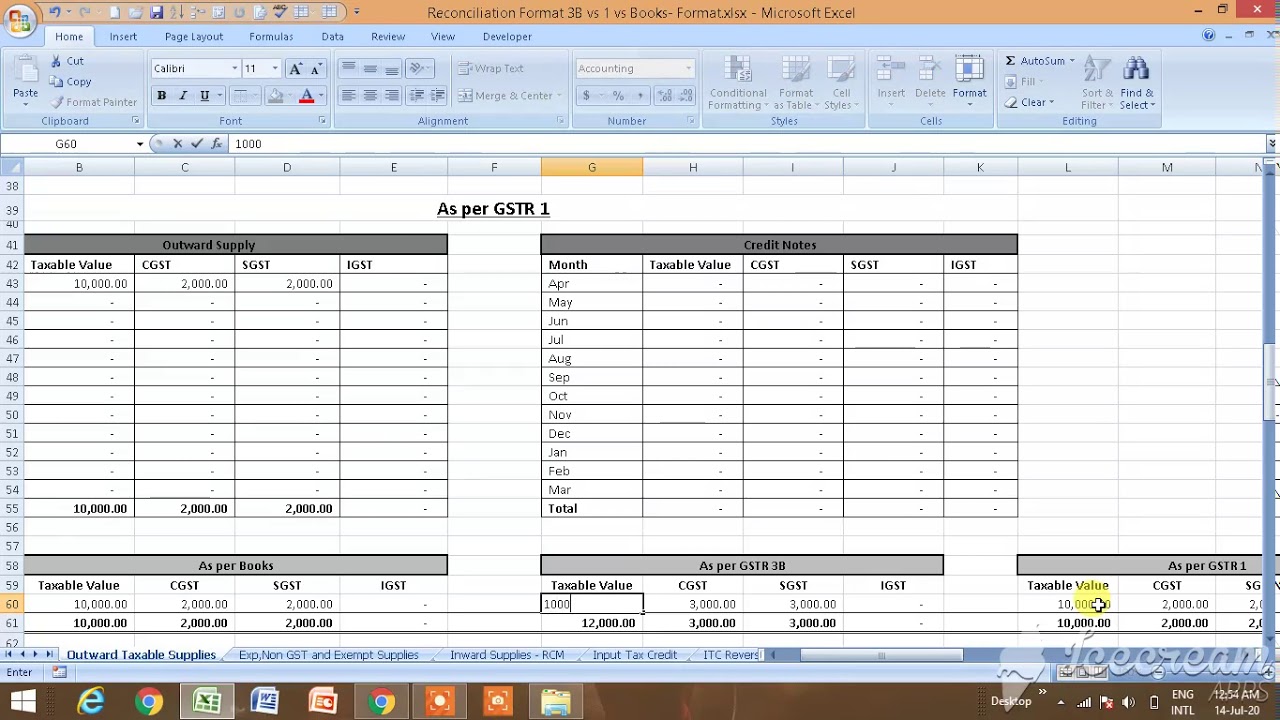Toggle Center horizontal alignment
This screenshot has width=1280, height=720.
(x=370, y=96)
